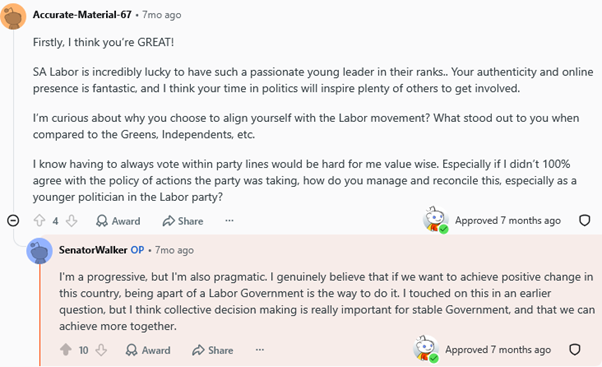Open moderator shield on Accurate-Material-67's comment
This screenshot has height=367, width=602.
pos(584,220)
